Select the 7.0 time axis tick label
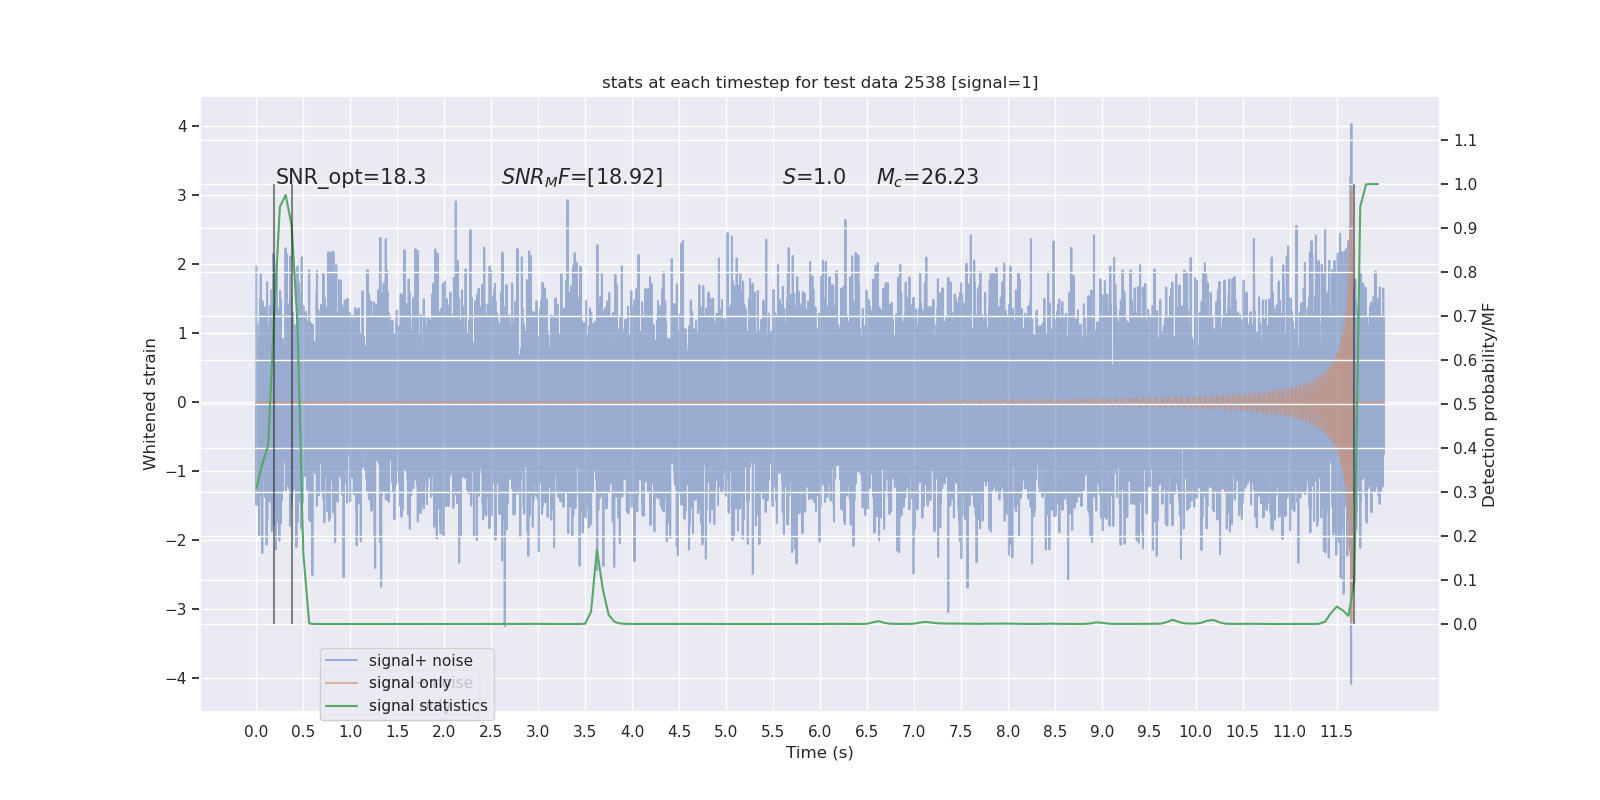 [x=914, y=731]
